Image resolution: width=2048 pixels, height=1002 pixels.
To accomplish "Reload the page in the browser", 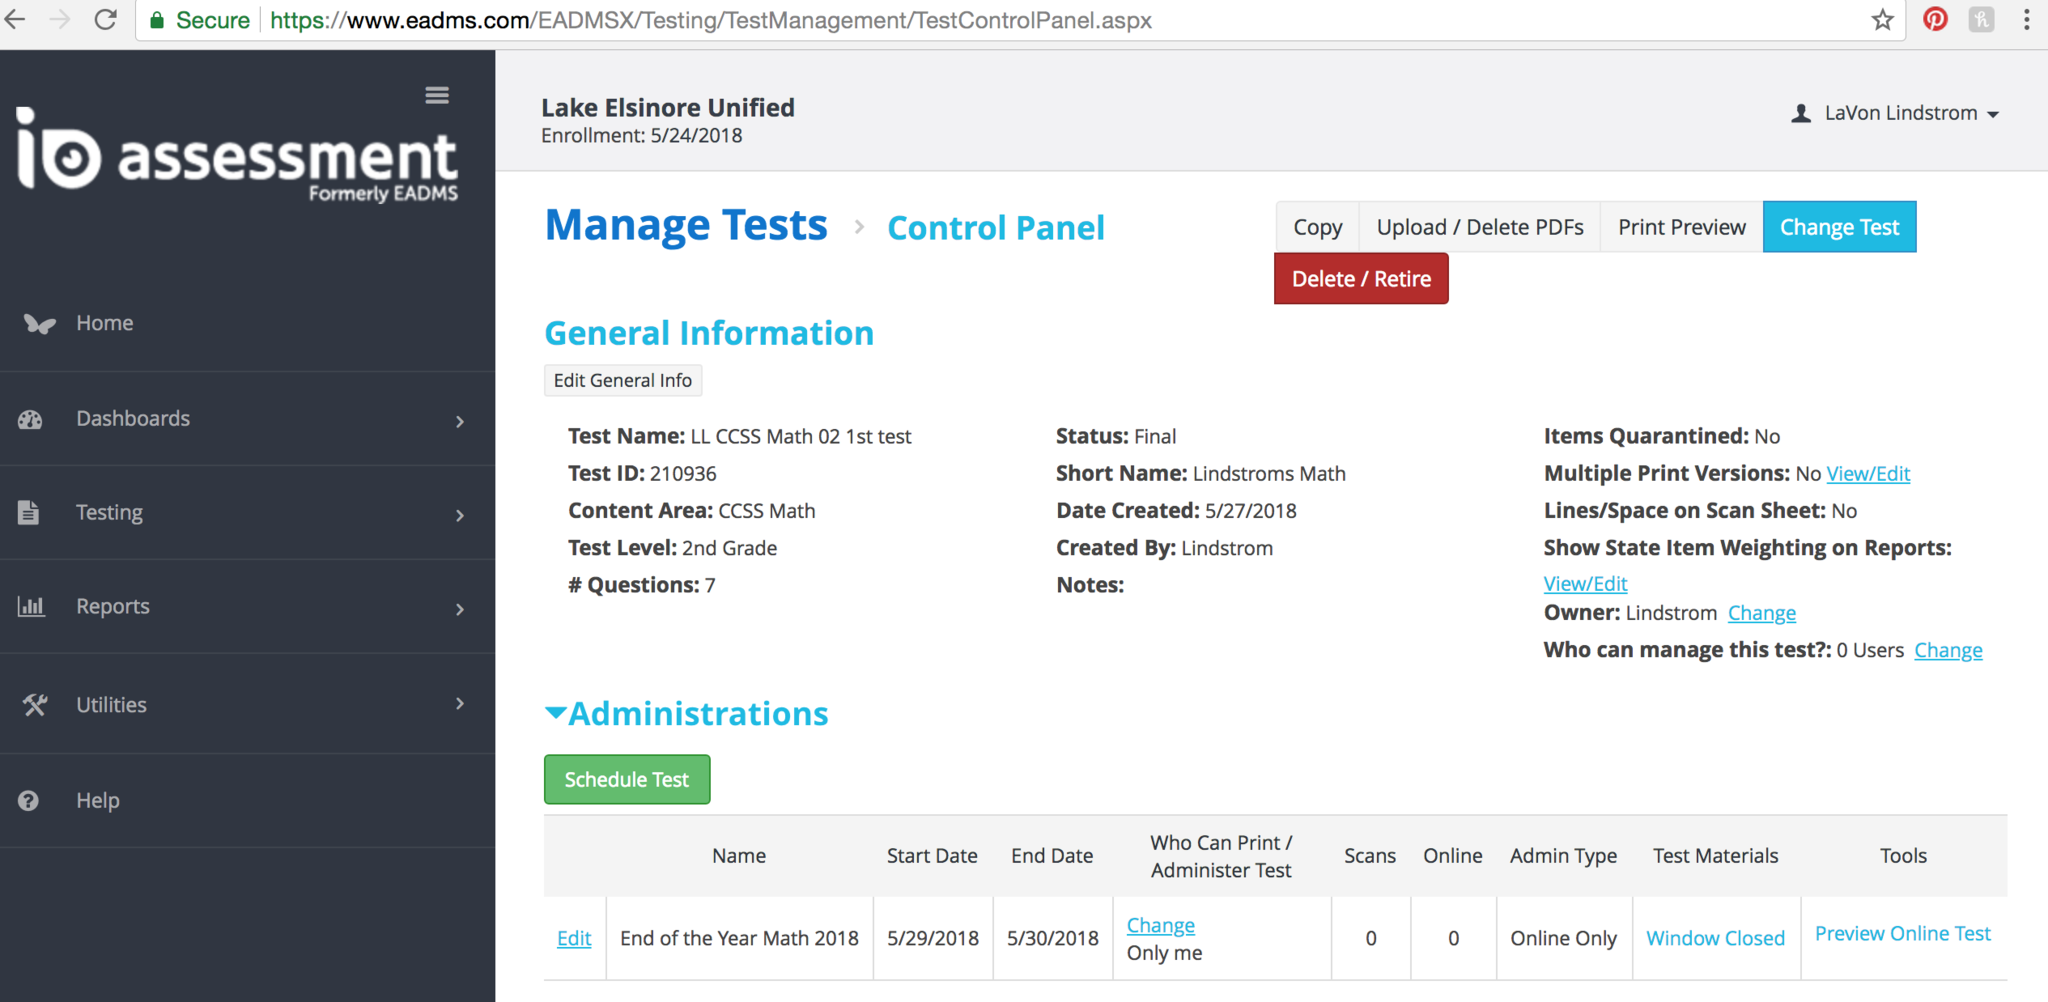I will (106, 20).
